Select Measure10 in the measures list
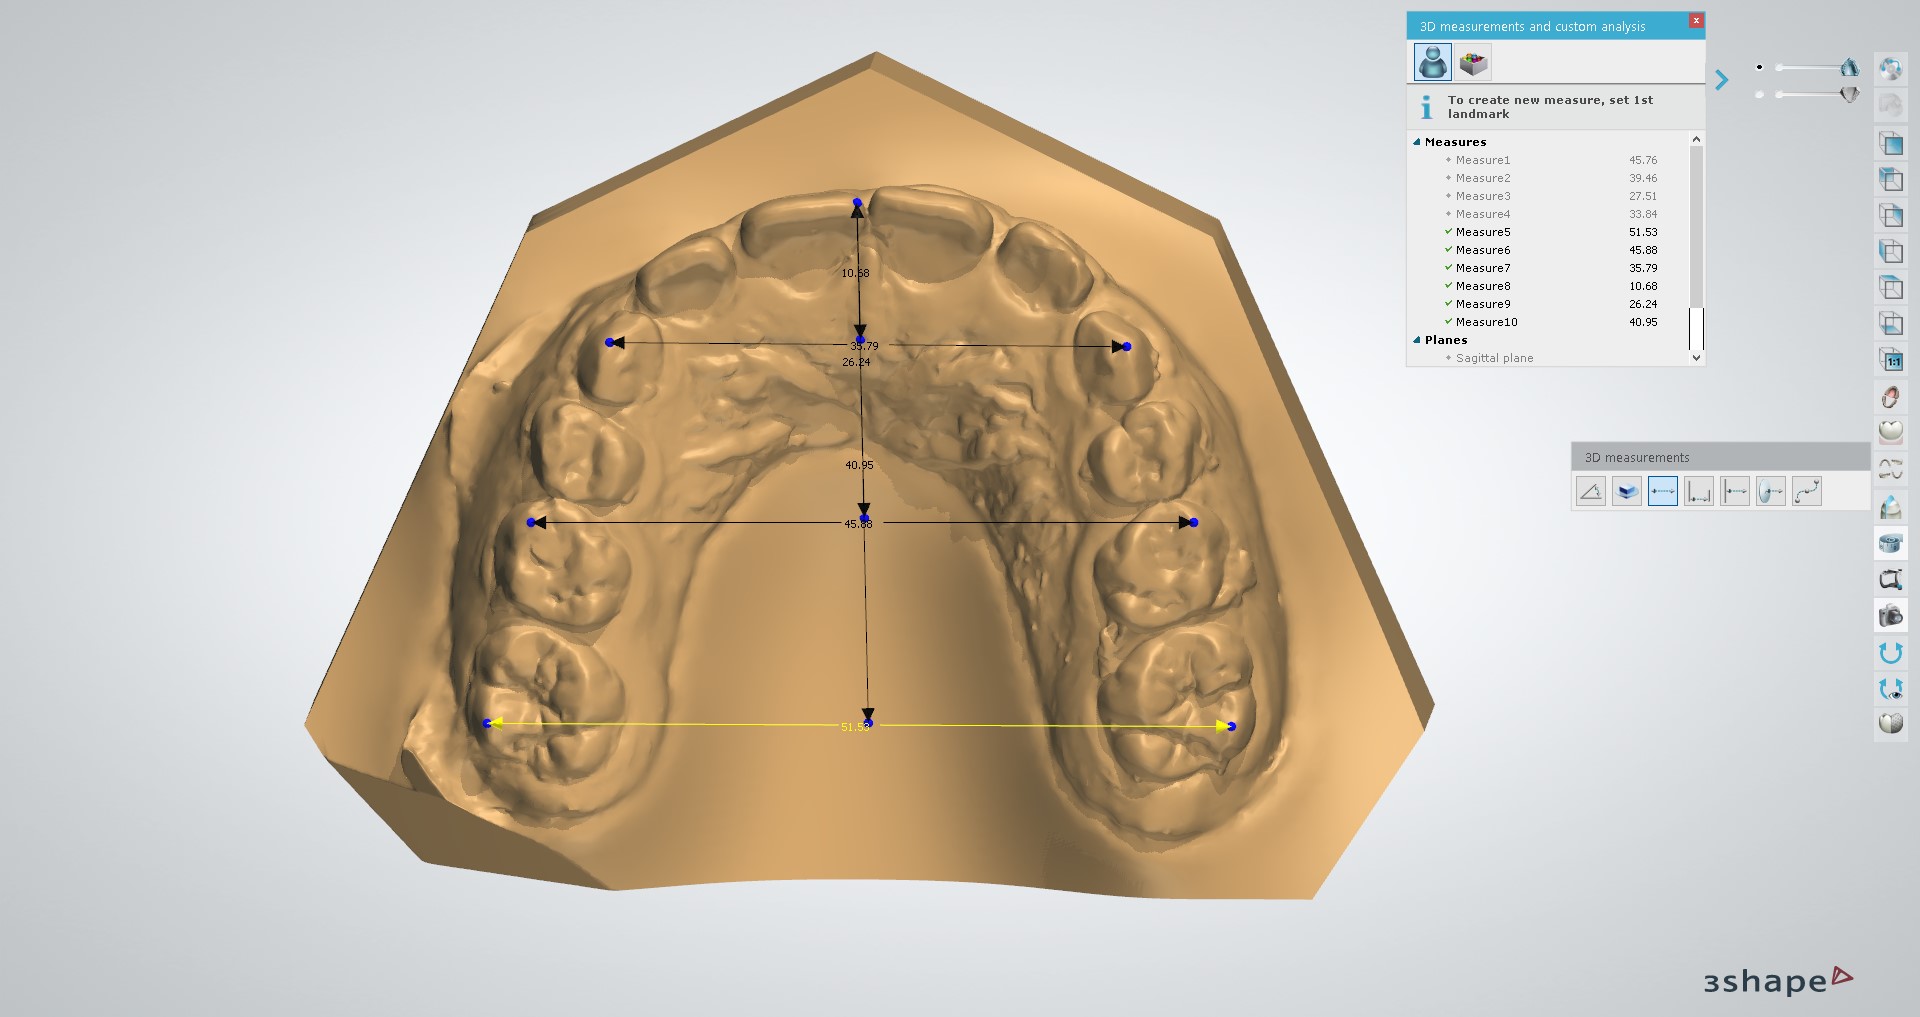 [1486, 322]
